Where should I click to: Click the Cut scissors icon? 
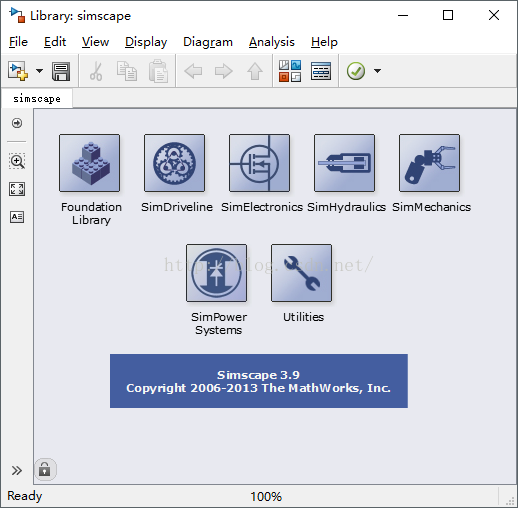coord(96,71)
